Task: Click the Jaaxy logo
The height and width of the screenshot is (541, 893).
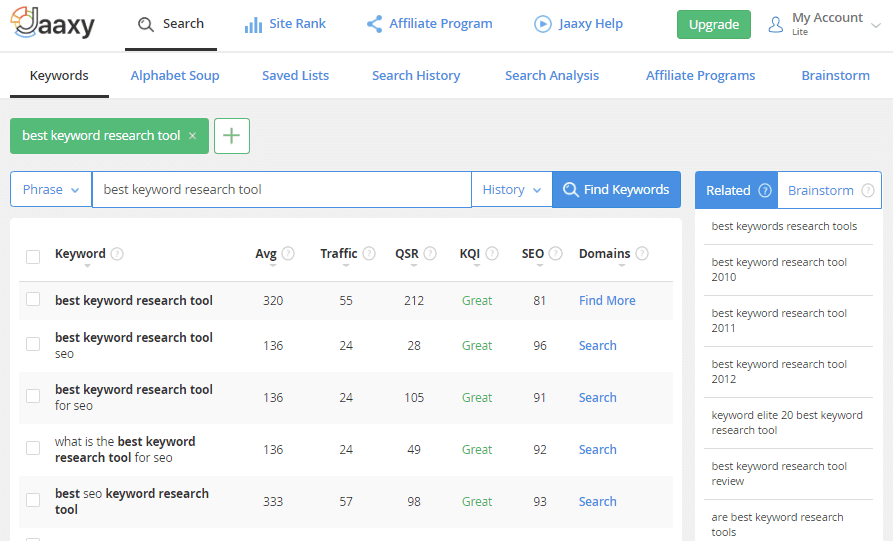Action: point(53,23)
